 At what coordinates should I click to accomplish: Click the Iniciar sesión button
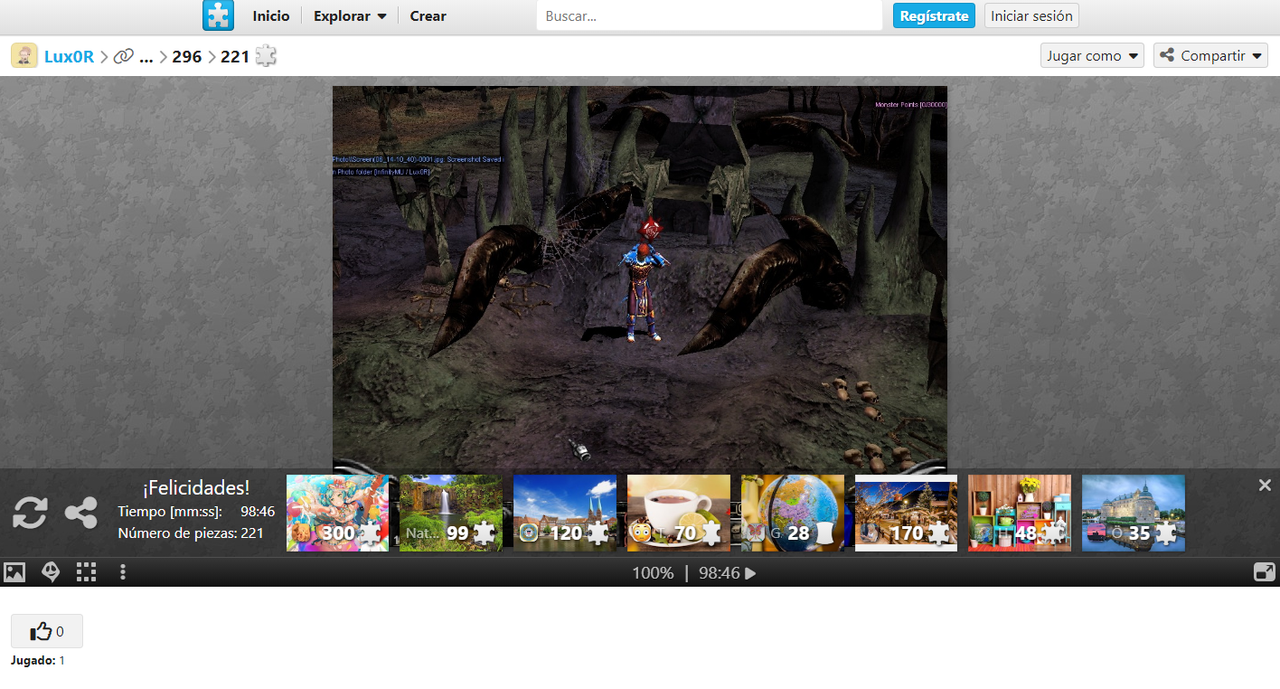[x=1032, y=16]
